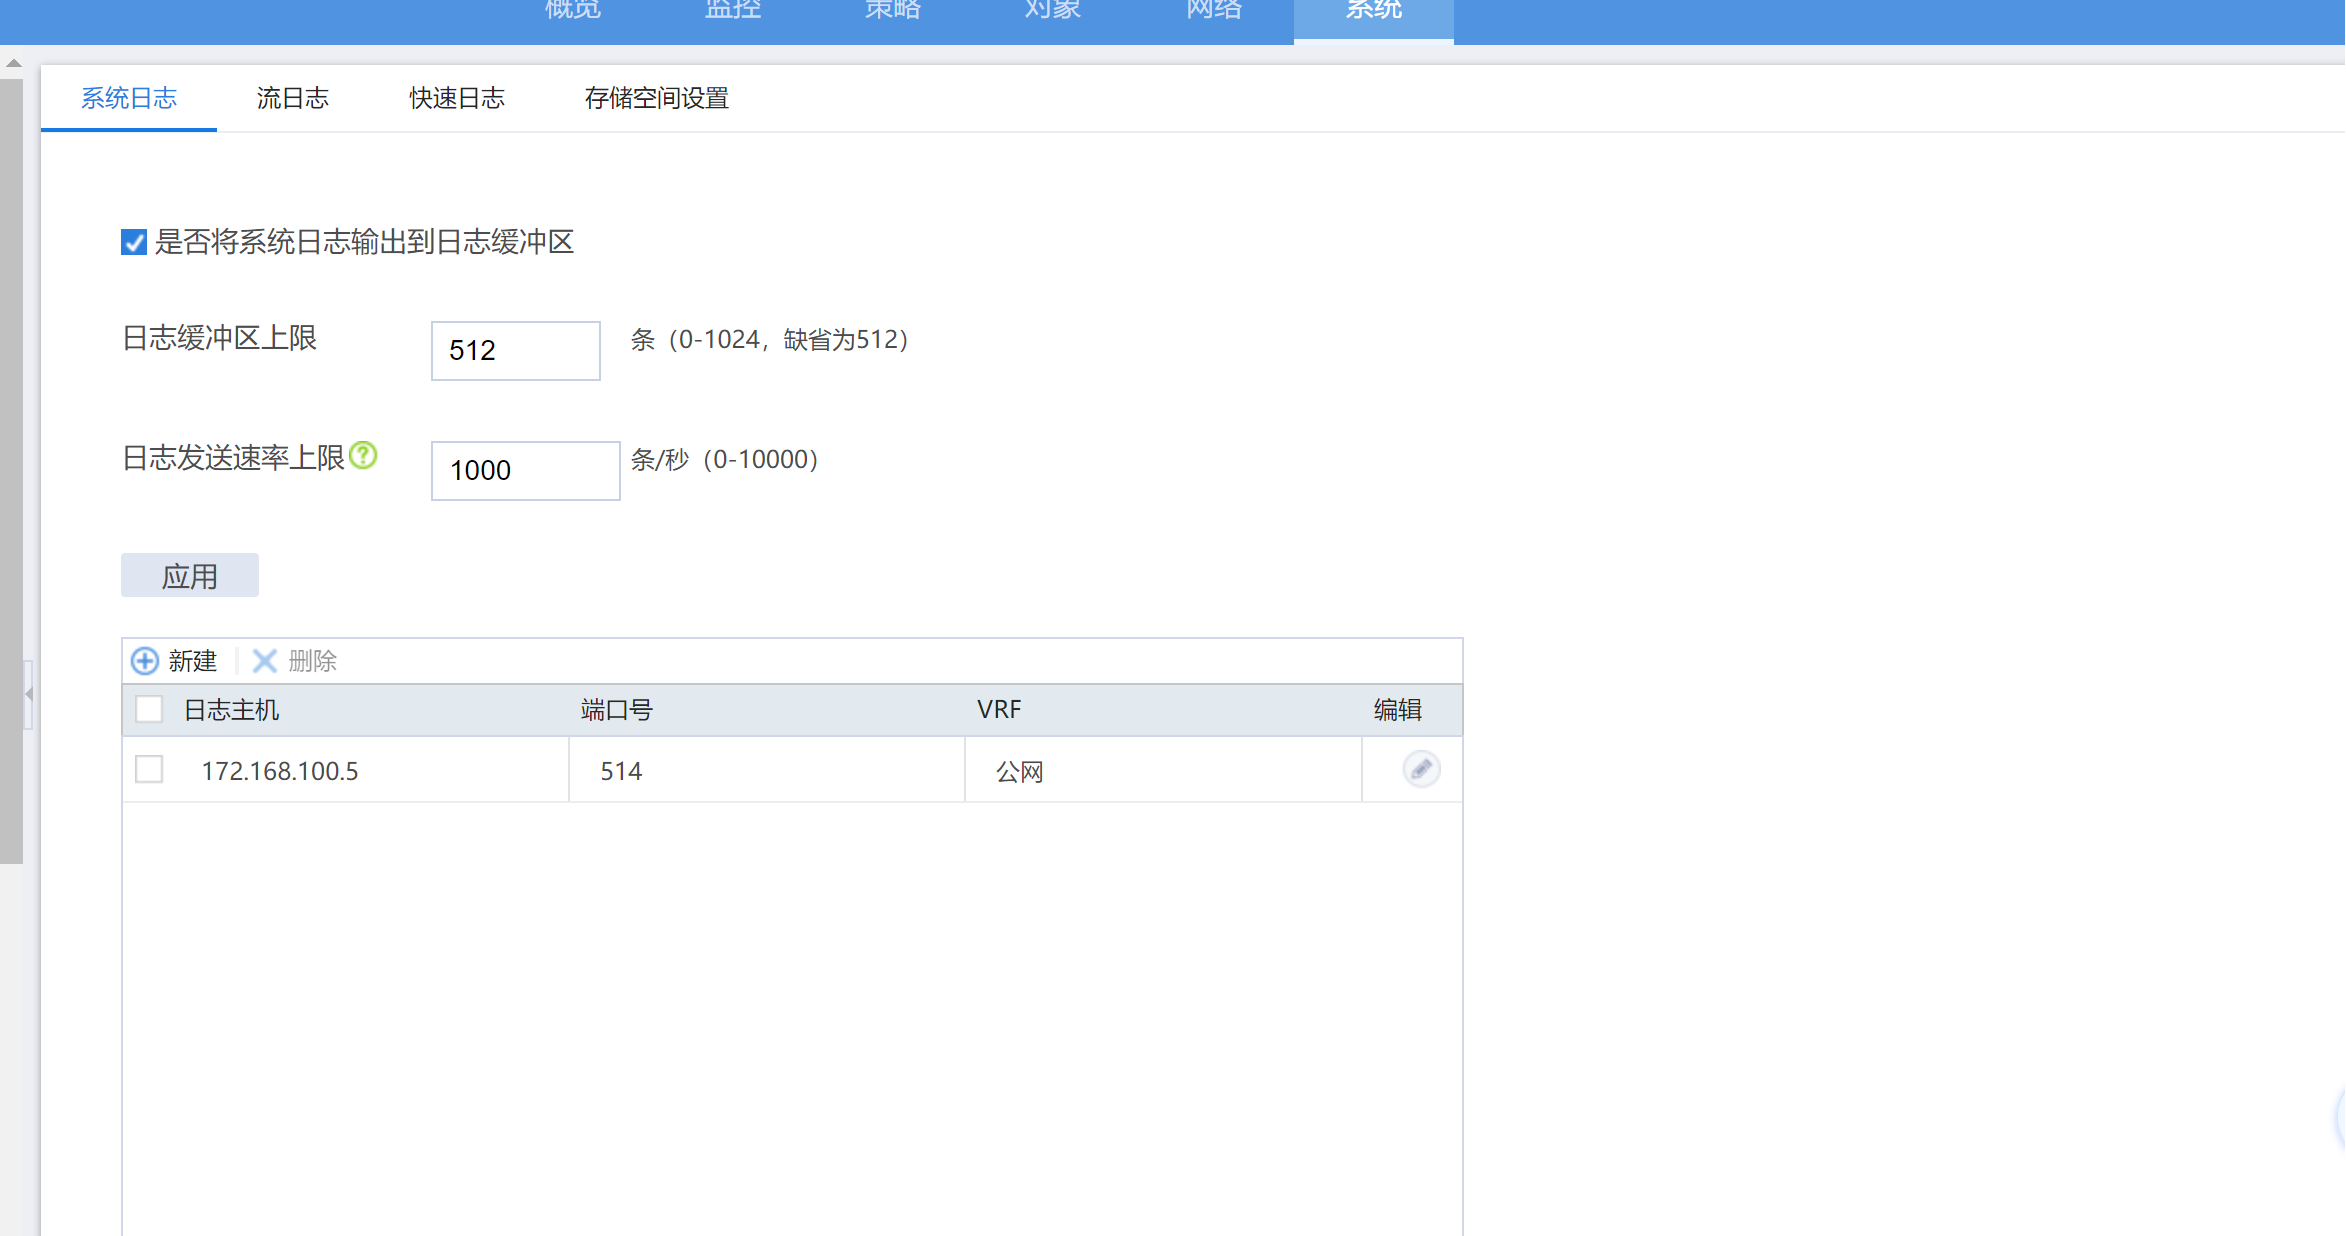Click the vertical scrollbar thumb on left

11,470
